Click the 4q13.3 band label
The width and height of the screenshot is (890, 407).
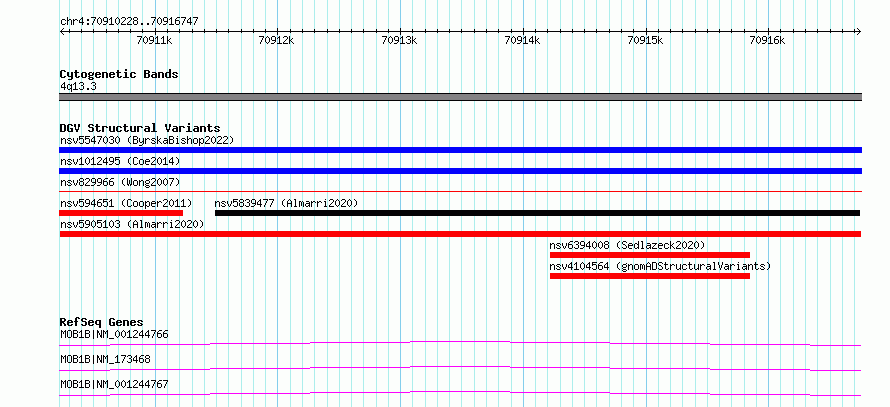click(x=78, y=86)
